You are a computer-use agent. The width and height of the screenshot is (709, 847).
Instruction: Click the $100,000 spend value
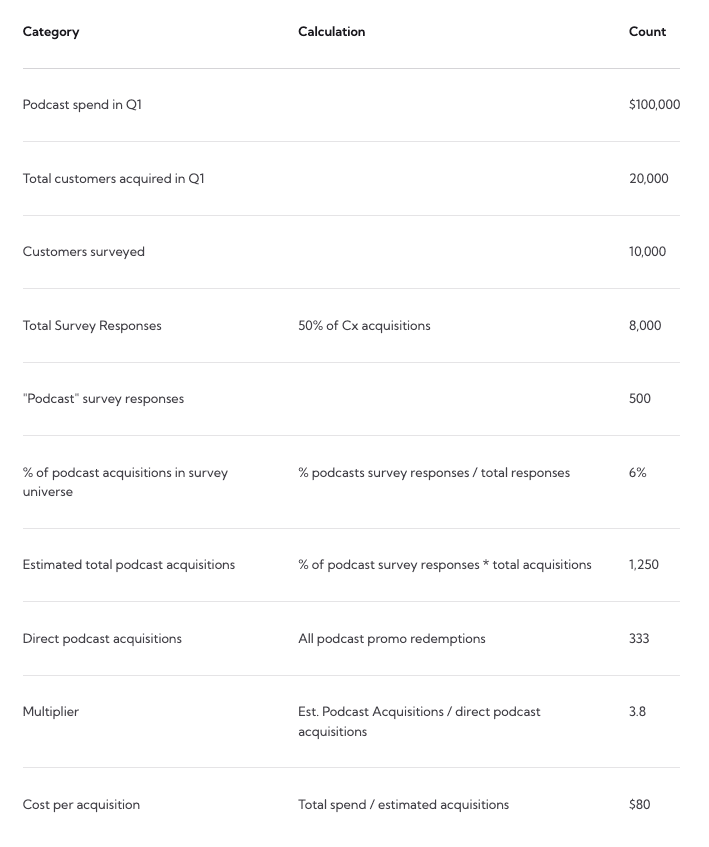pos(654,105)
